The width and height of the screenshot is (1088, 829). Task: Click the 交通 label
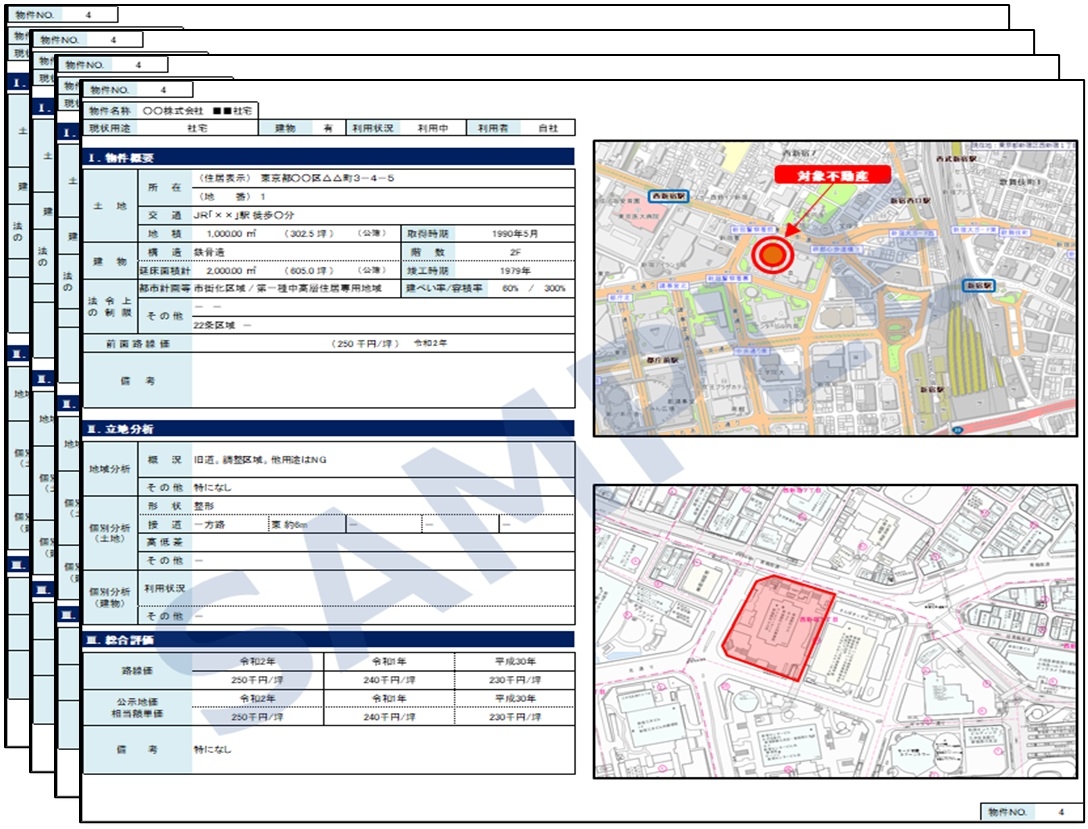tap(164, 215)
